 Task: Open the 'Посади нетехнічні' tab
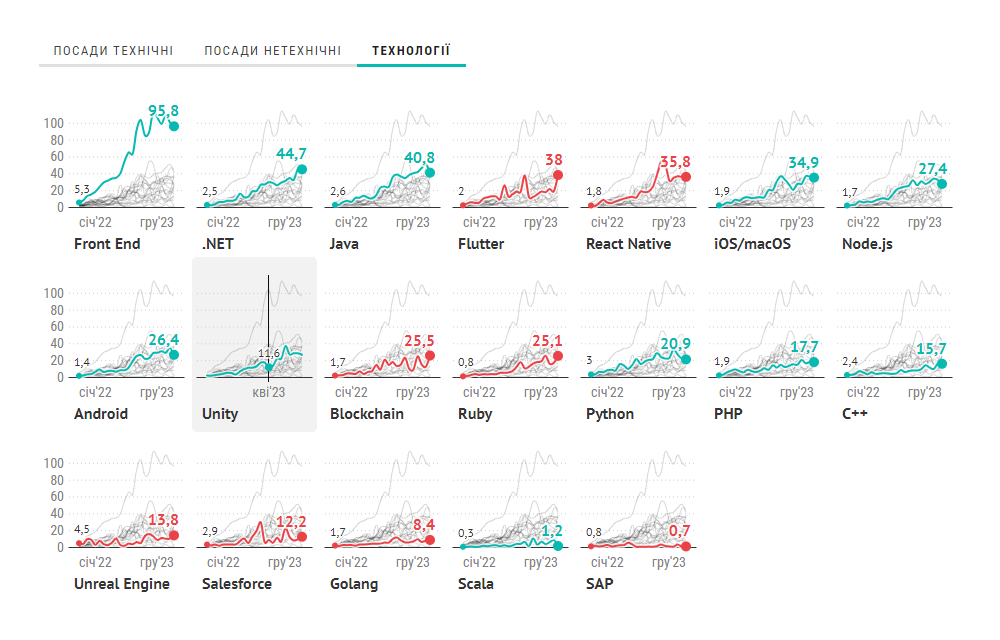(x=272, y=51)
